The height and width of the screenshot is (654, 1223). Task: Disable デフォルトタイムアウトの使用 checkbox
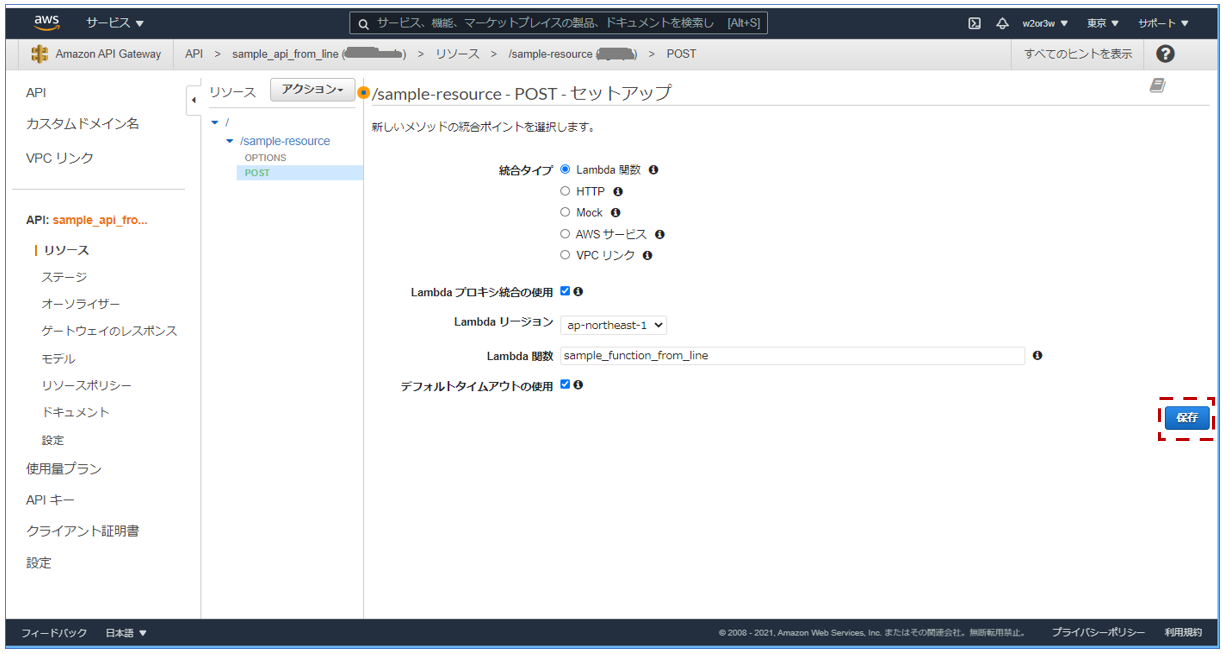[565, 384]
